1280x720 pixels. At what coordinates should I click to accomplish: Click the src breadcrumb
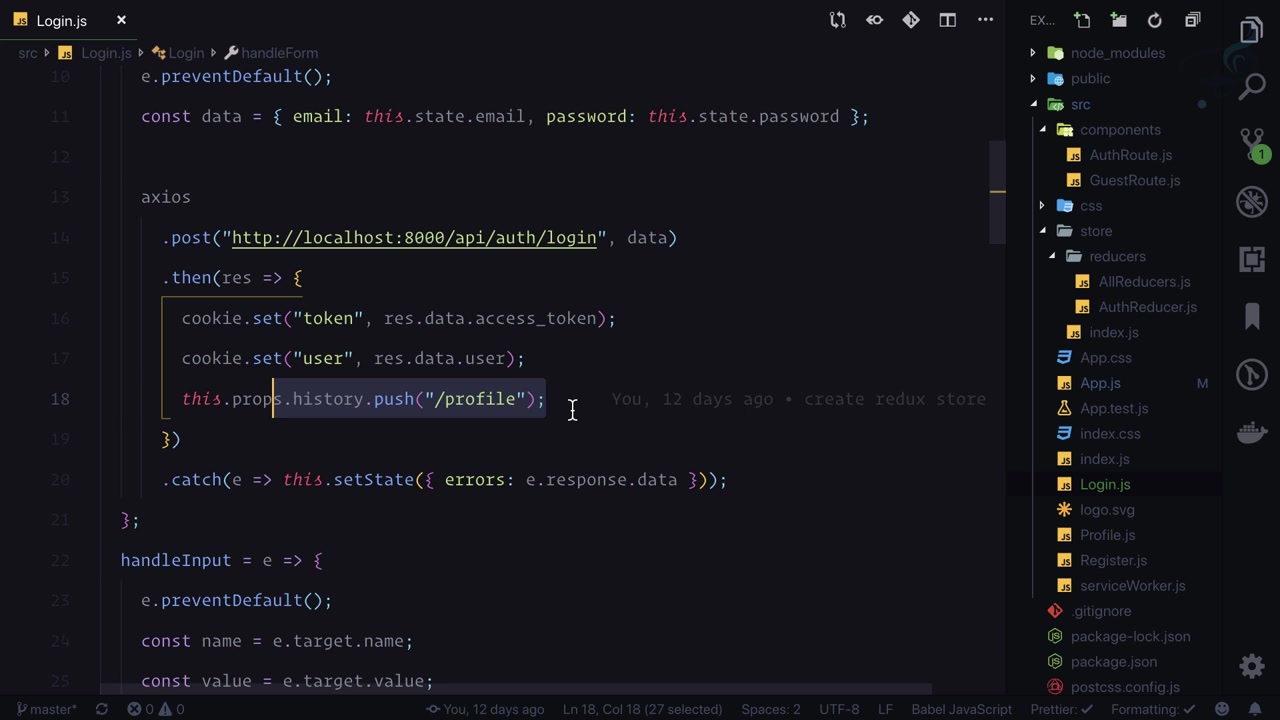coord(27,53)
